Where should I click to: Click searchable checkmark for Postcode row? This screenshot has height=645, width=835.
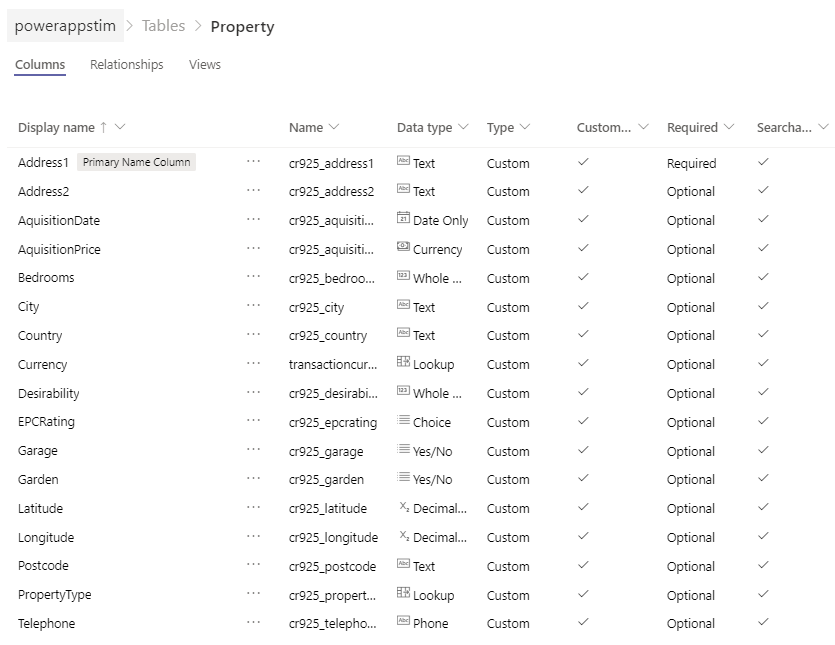click(x=763, y=565)
